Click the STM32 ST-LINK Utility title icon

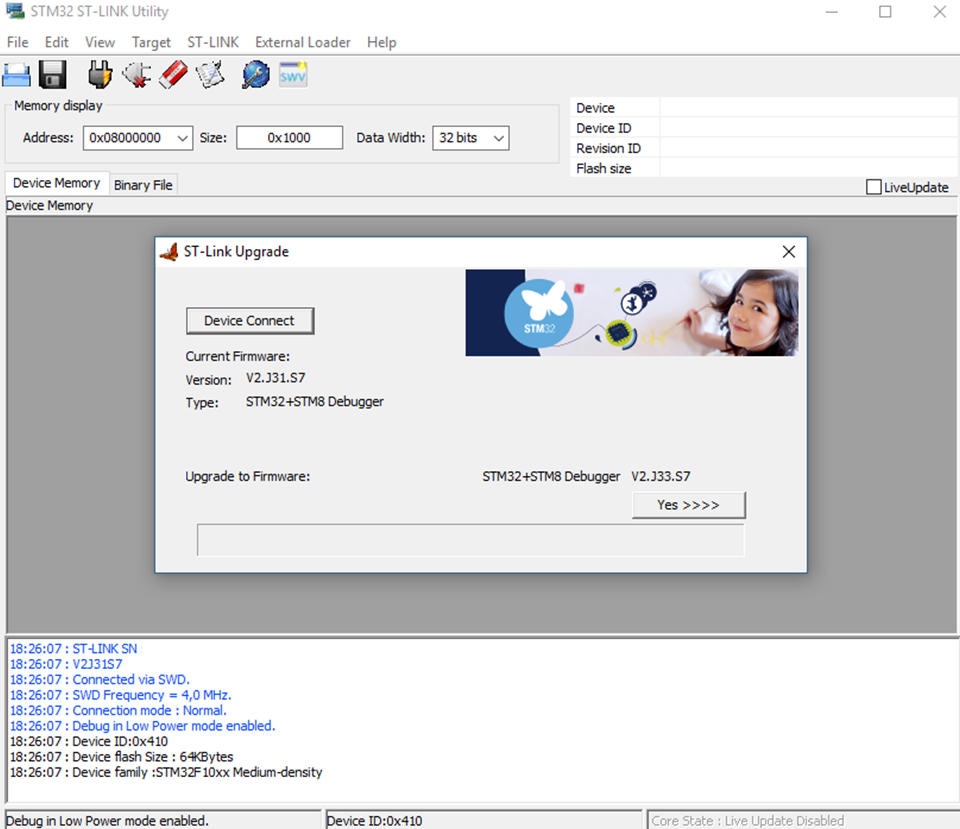click(x=15, y=11)
